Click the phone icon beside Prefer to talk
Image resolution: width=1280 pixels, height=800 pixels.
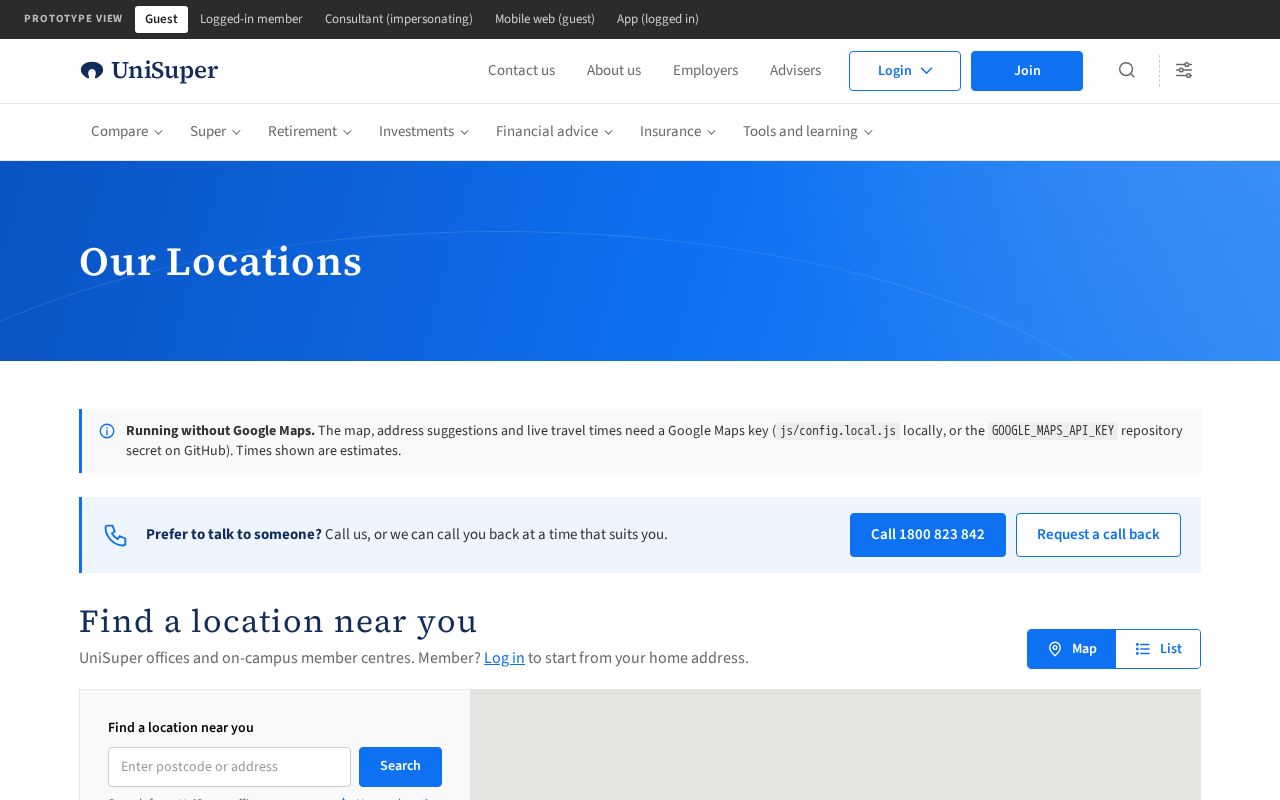[116, 535]
